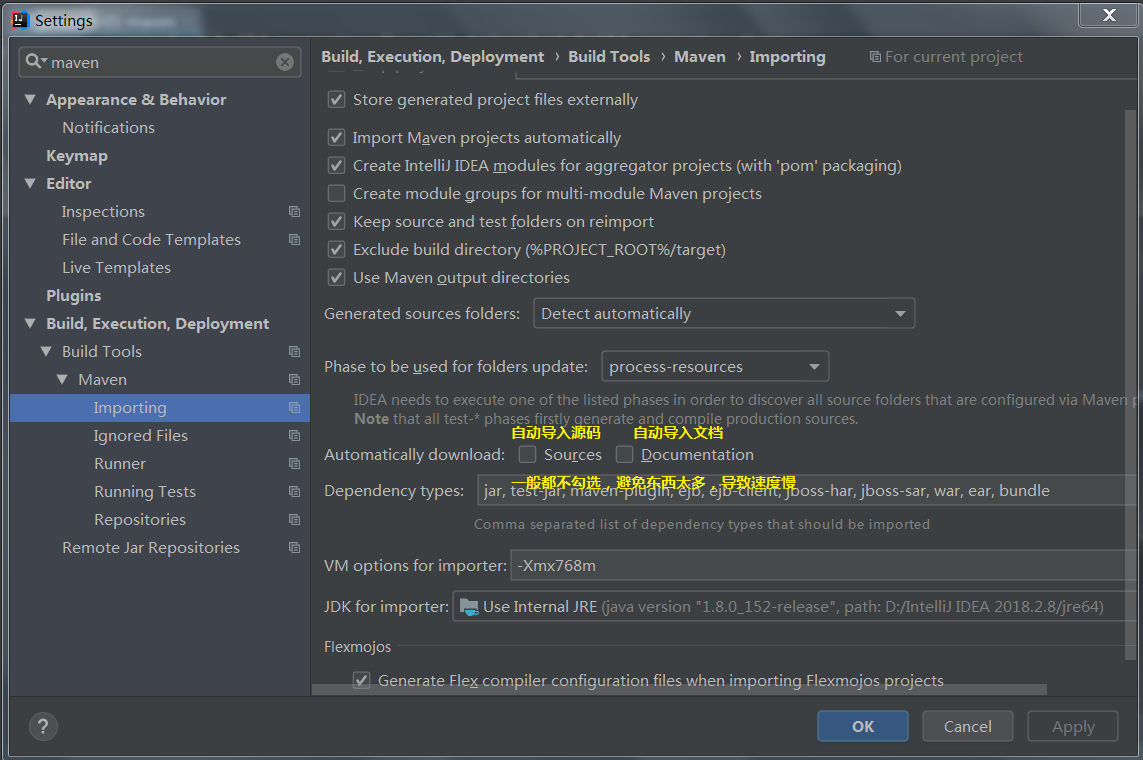
Task: Enable automatic download of Sources
Action: 527,455
